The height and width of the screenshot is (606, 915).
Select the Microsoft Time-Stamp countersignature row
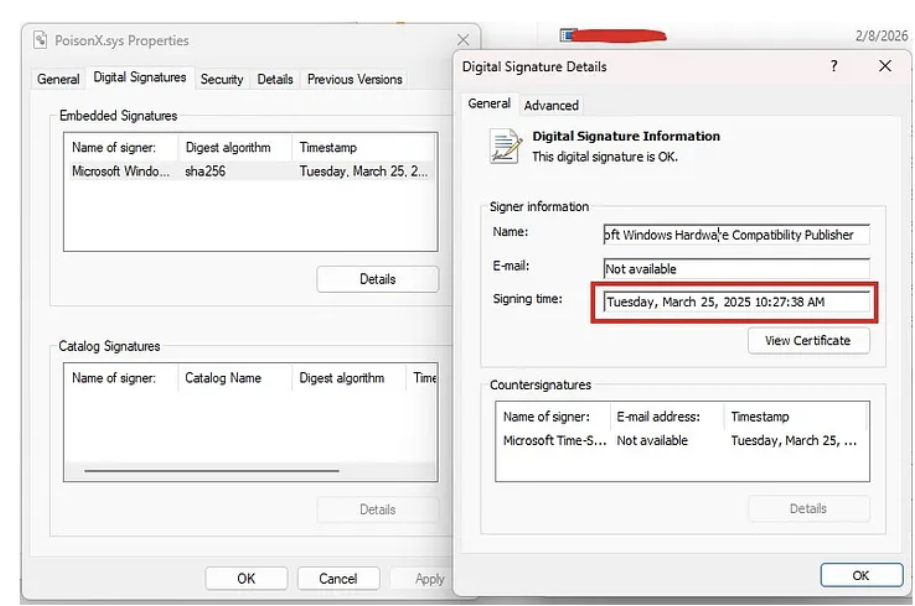coord(680,440)
